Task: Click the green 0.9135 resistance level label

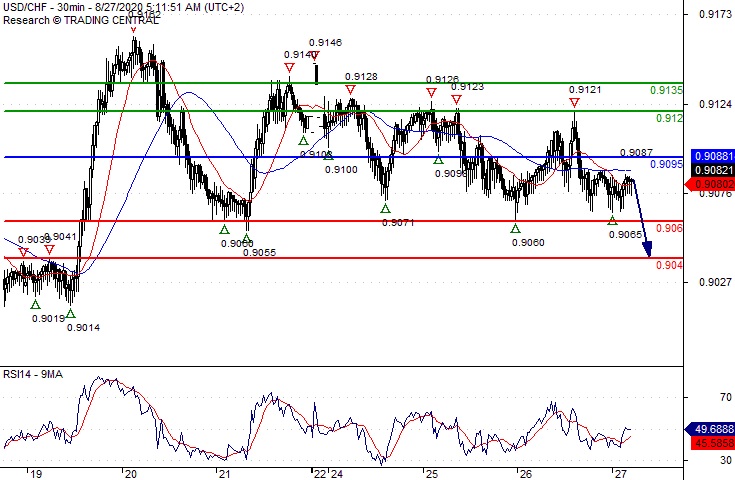Action: coord(667,90)
